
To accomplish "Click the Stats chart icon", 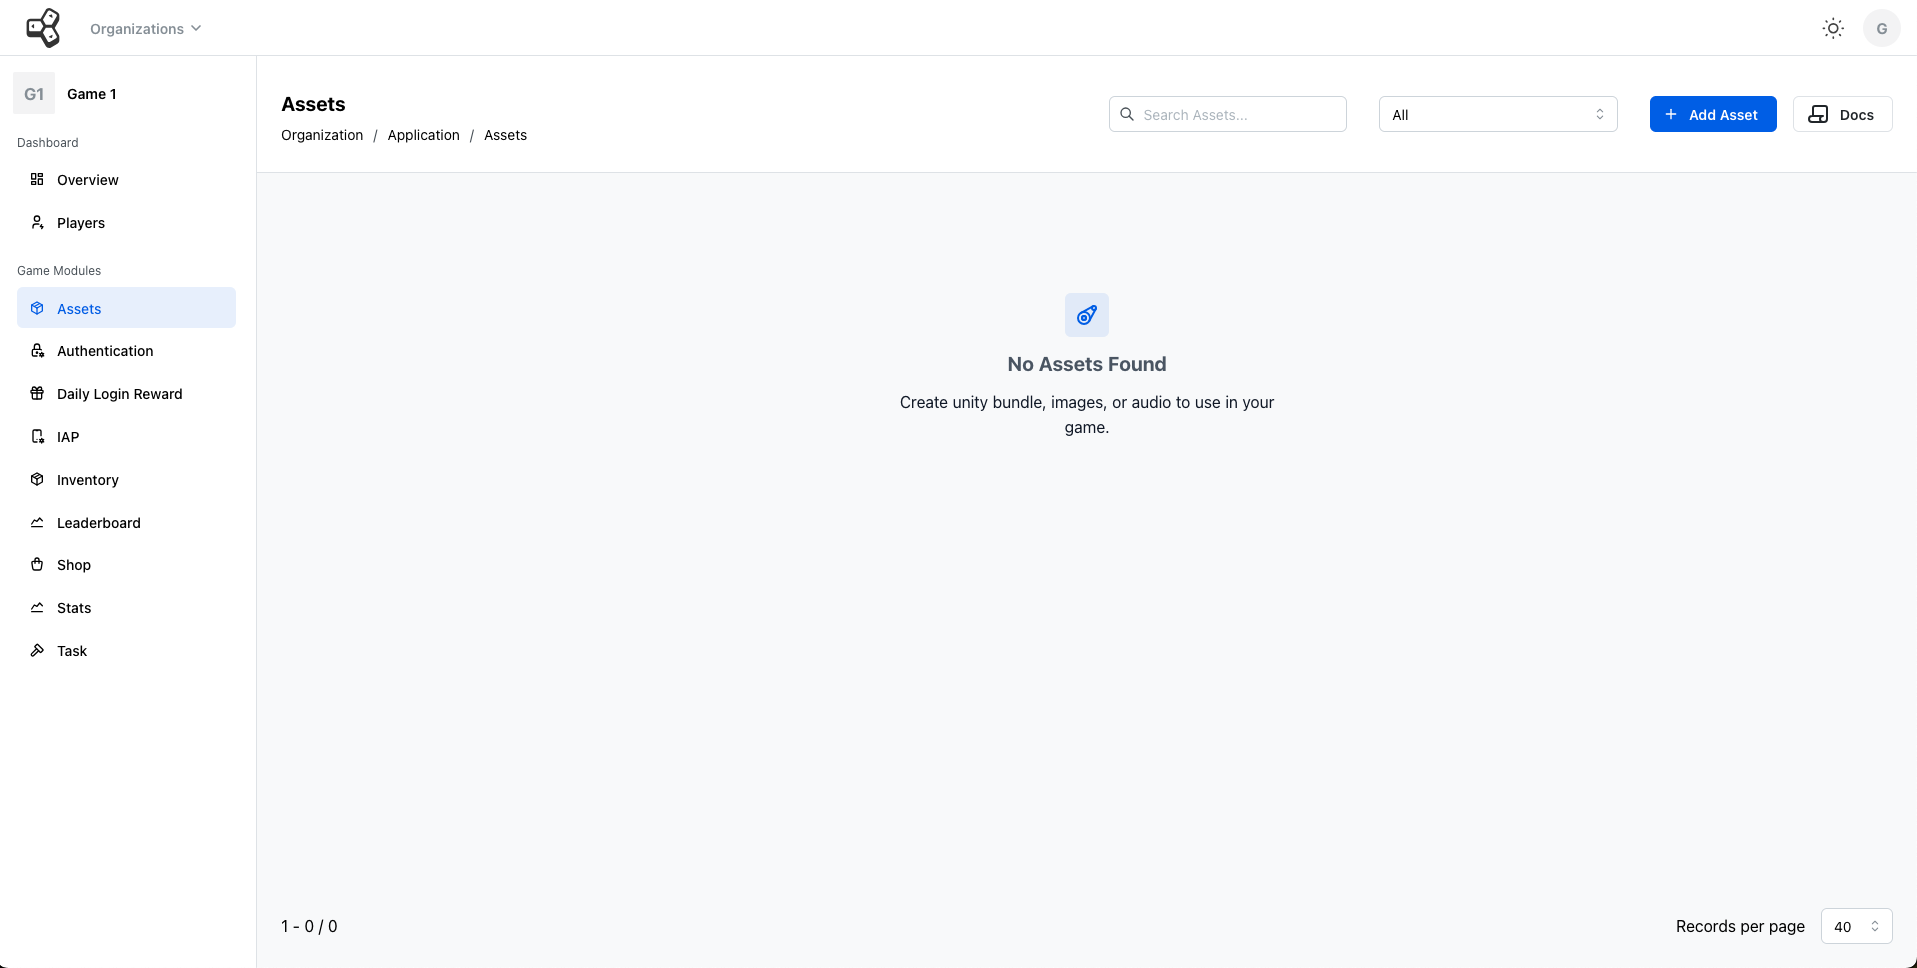I will point(37,607).
